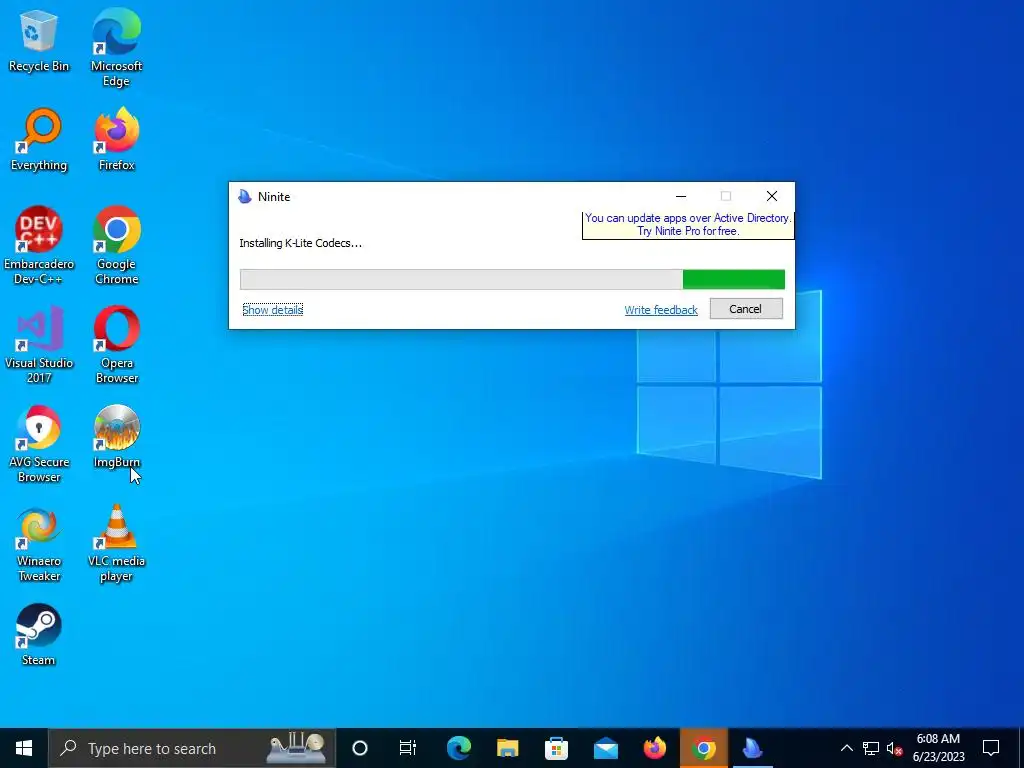
Task: Switch to Google Chrome in the taskbar
Action: (x=703, y=748)
